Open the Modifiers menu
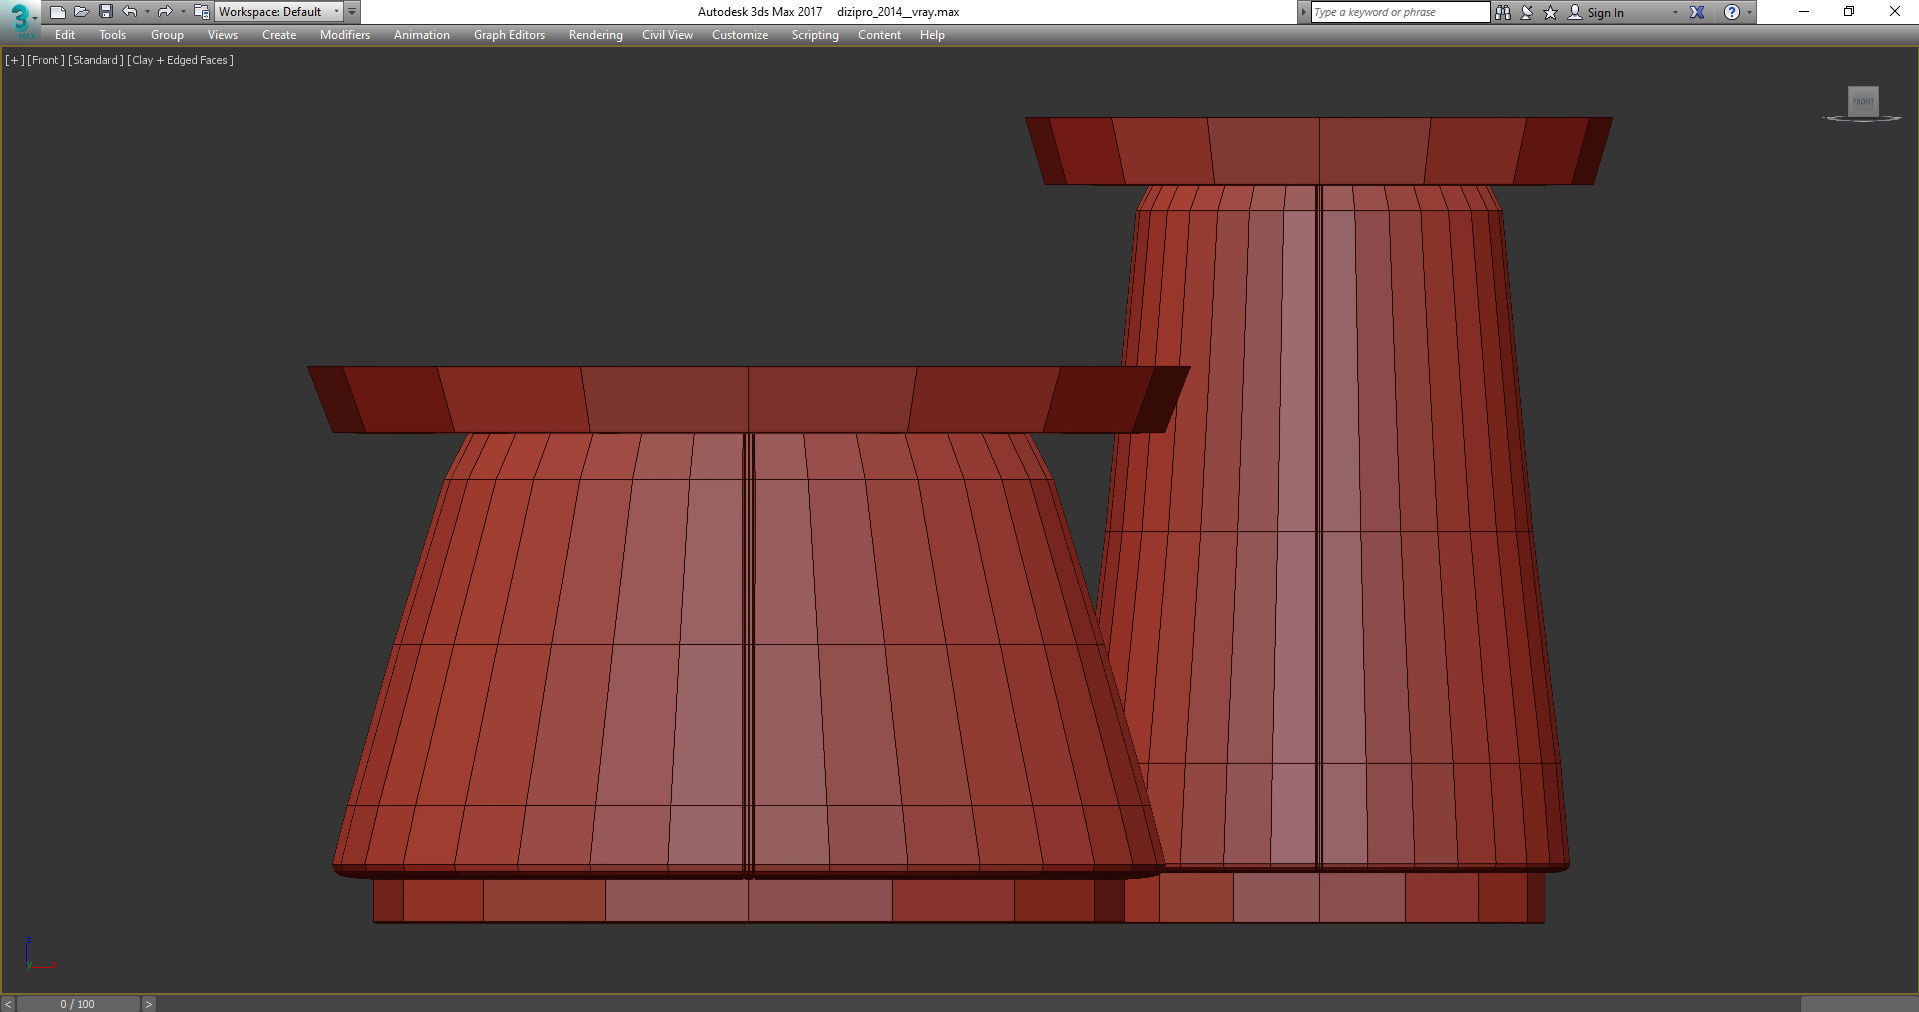The height and width of the screenshot is (1012, 1919). [x=345, y=35]
